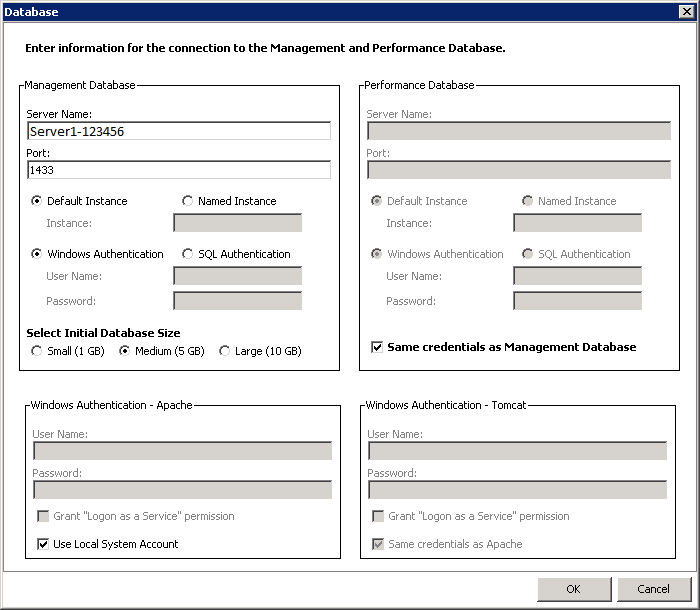Select Medium (5 GB) database size
The image size is (700, 610).
[125, 351]
